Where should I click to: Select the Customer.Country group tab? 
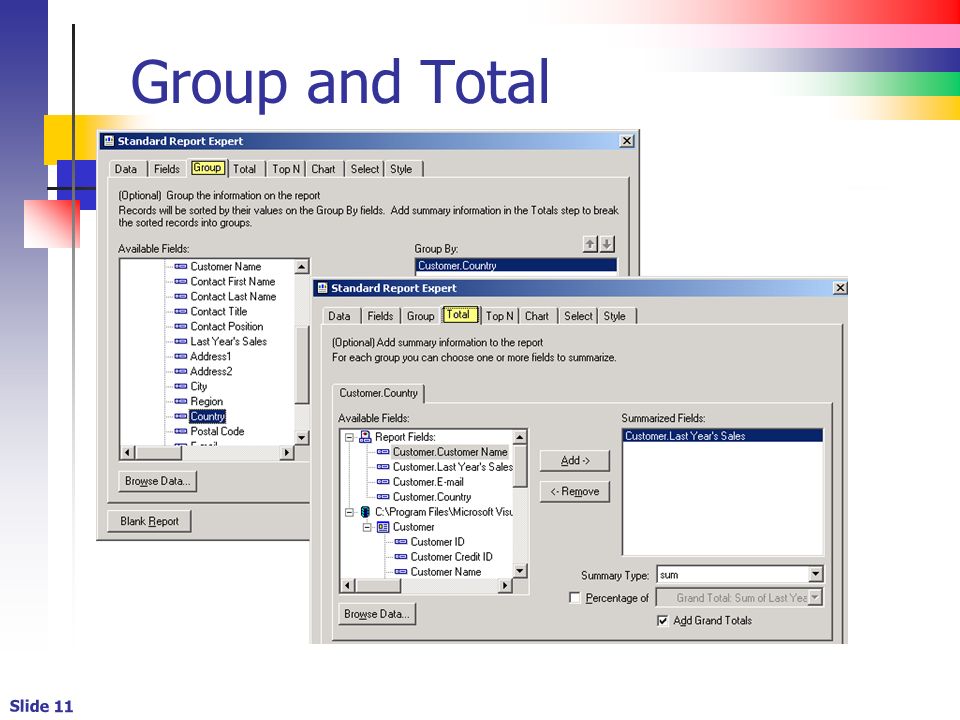click(x=378, y=393)
